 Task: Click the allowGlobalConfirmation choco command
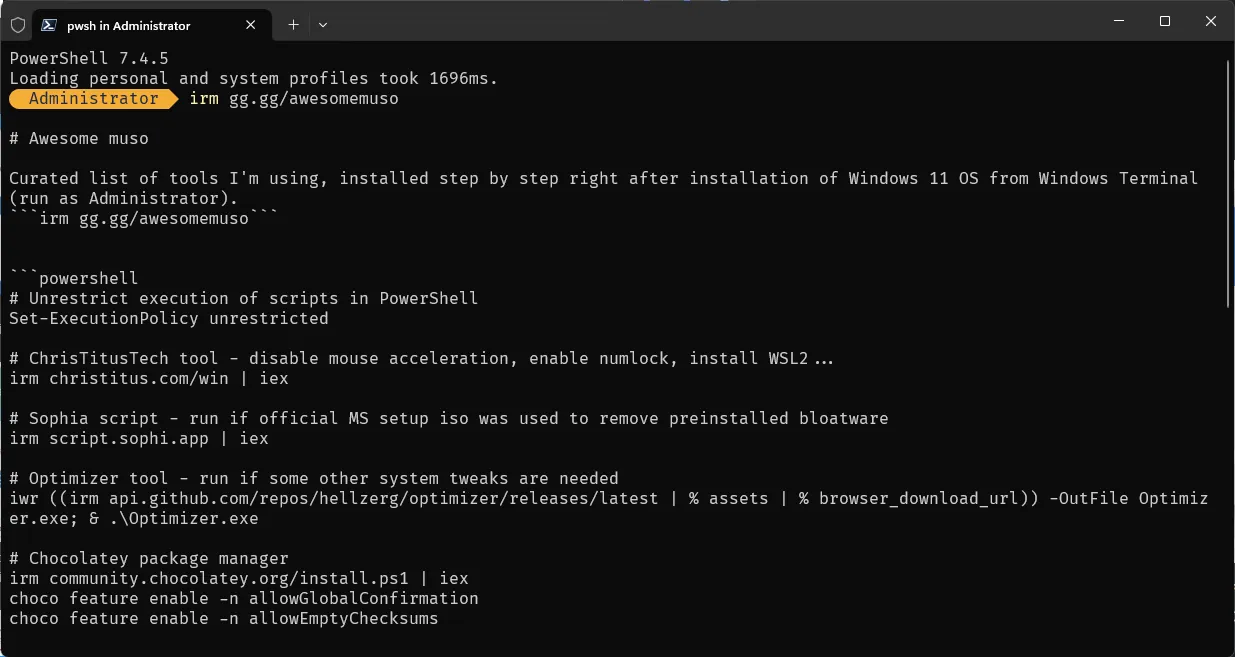(245, 598)
